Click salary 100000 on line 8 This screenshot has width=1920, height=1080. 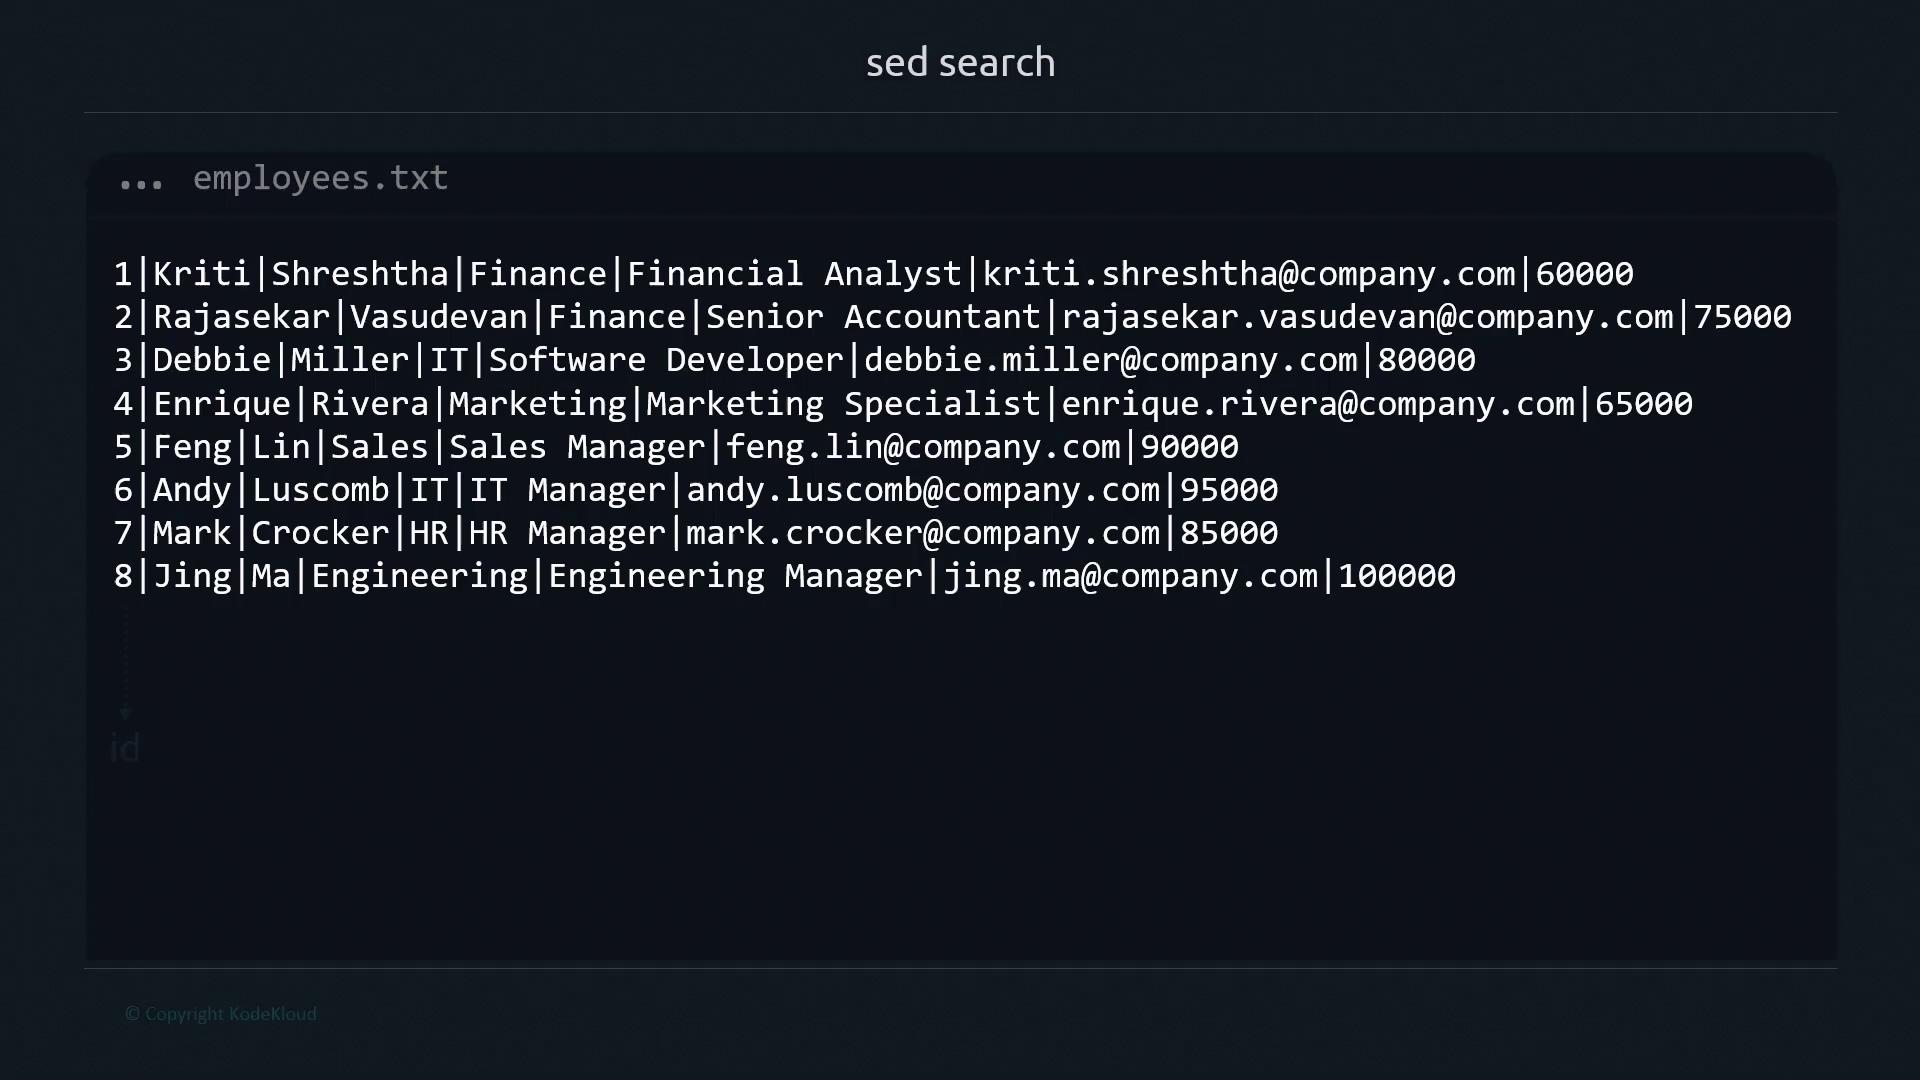[1397, 576]
